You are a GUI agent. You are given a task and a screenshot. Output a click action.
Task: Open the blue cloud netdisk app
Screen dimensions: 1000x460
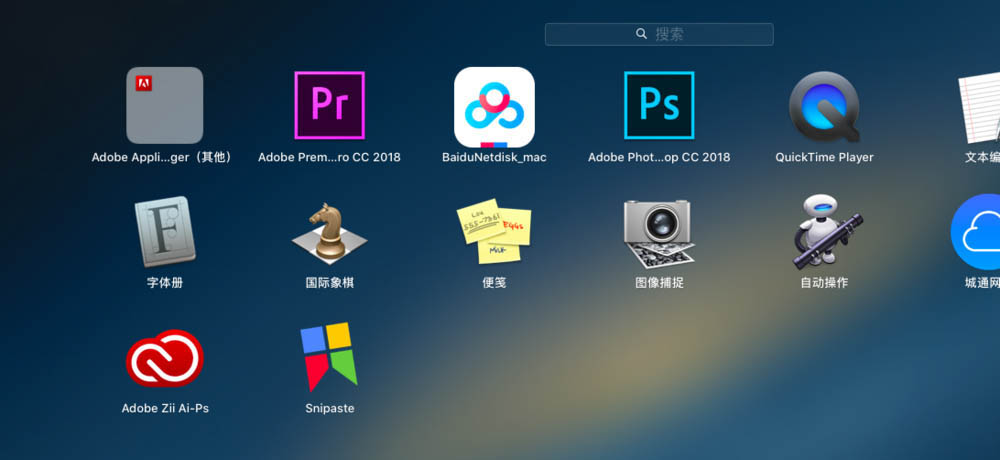click(x=976, y=232)
